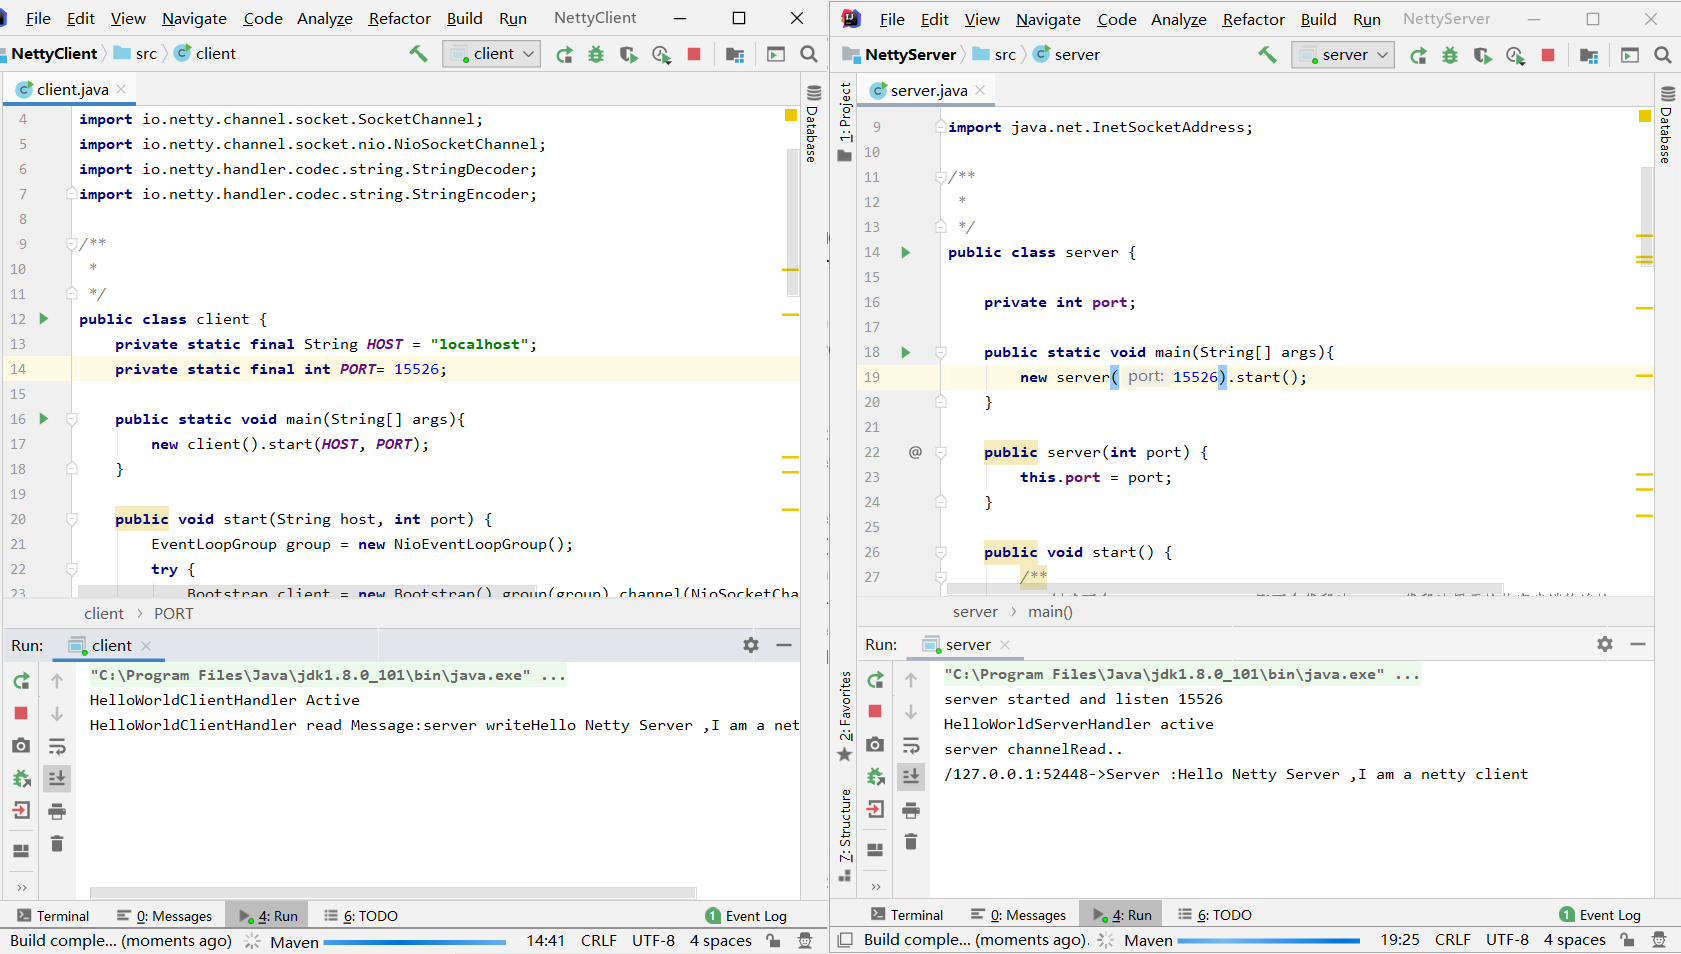Expand more actions chevron in server Run panel

coord(876,886)
